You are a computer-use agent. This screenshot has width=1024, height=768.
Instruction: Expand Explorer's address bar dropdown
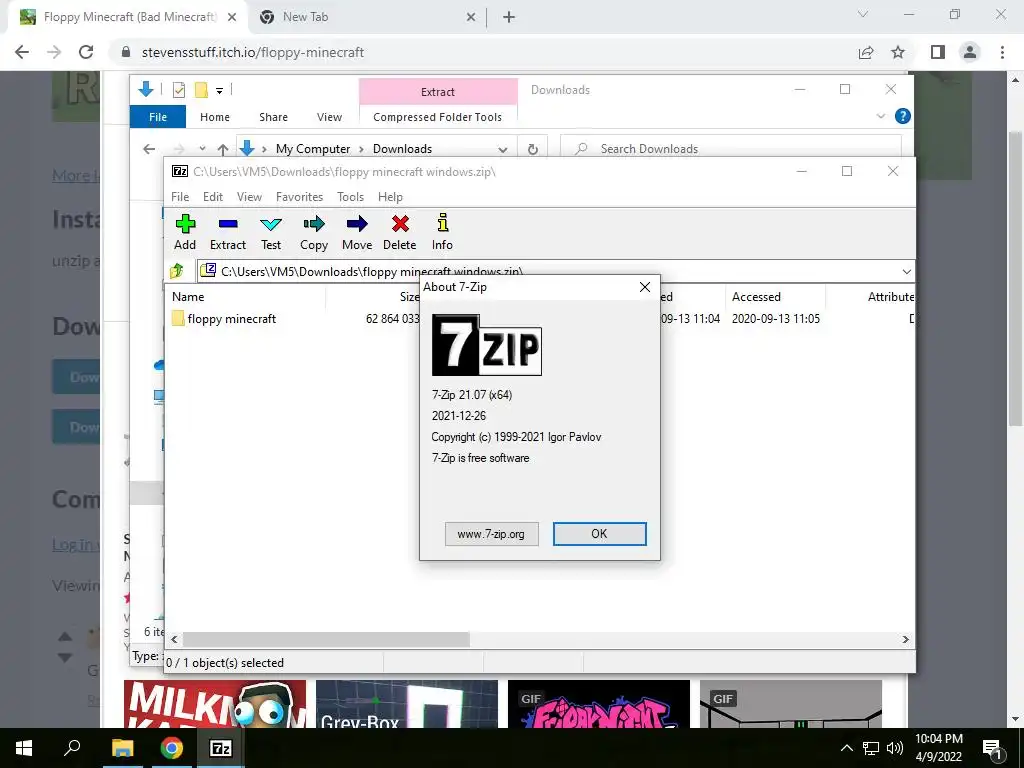click(502, 149)
